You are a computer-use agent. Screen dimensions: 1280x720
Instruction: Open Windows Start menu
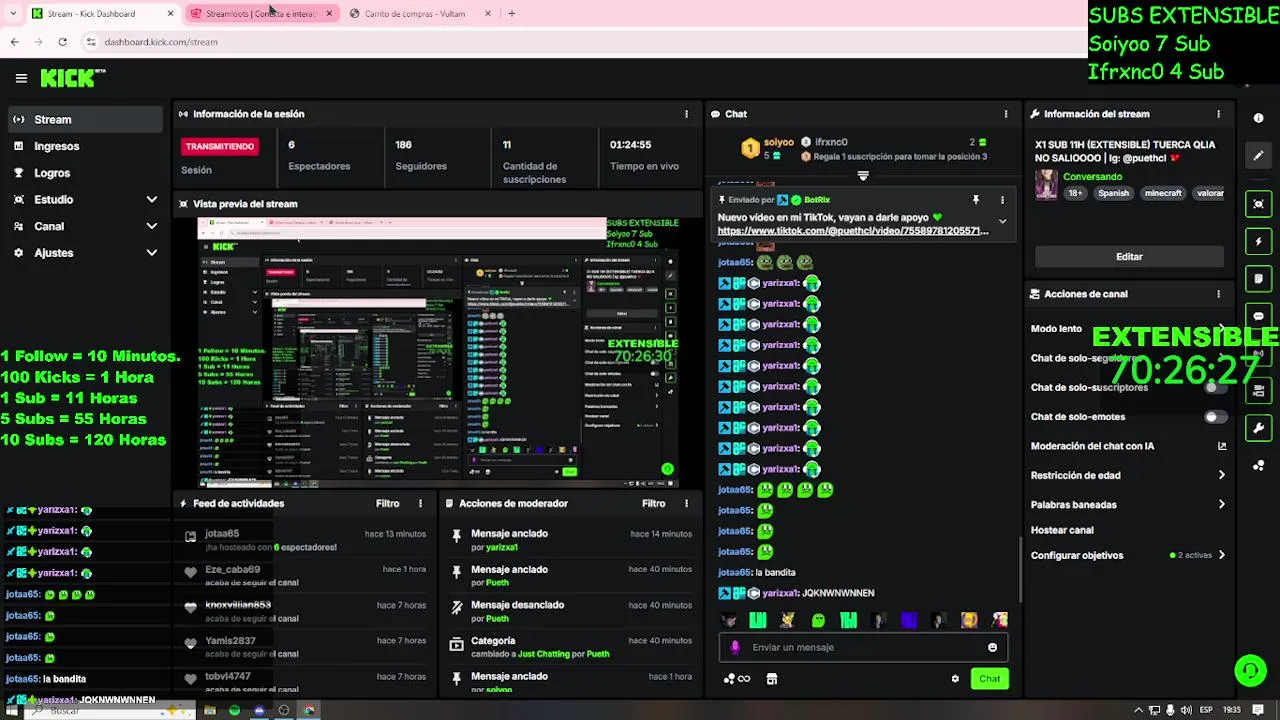[x=14, y=710]
